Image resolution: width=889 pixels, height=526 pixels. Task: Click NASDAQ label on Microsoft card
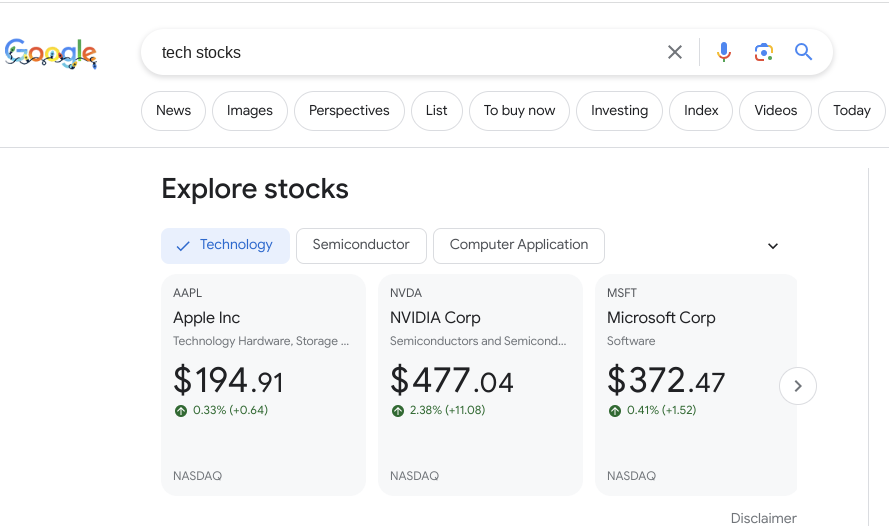631,476
